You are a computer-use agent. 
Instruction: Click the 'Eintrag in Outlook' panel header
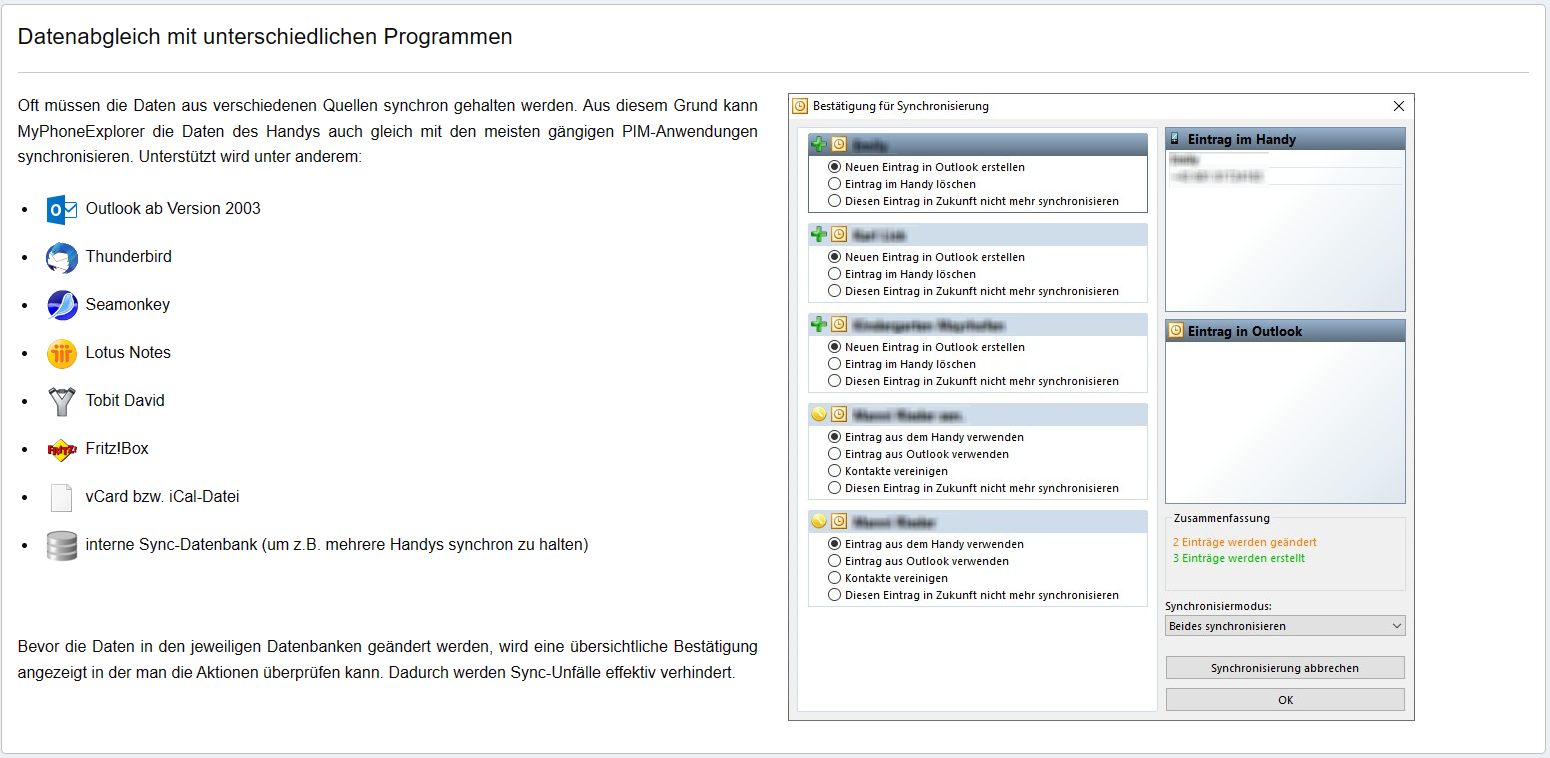(1285, 331)
